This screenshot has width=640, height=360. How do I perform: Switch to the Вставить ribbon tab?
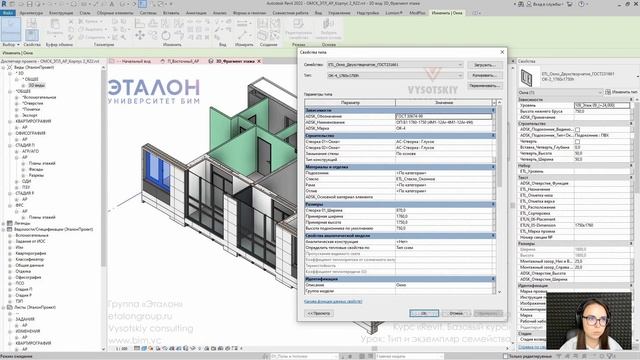pos(171,13)
